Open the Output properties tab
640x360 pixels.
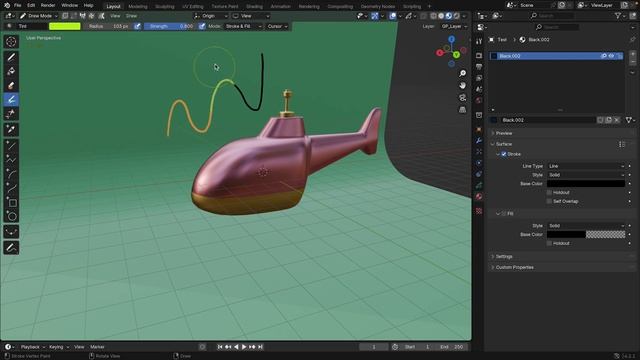pyautogui.click(x=479, y=67)
